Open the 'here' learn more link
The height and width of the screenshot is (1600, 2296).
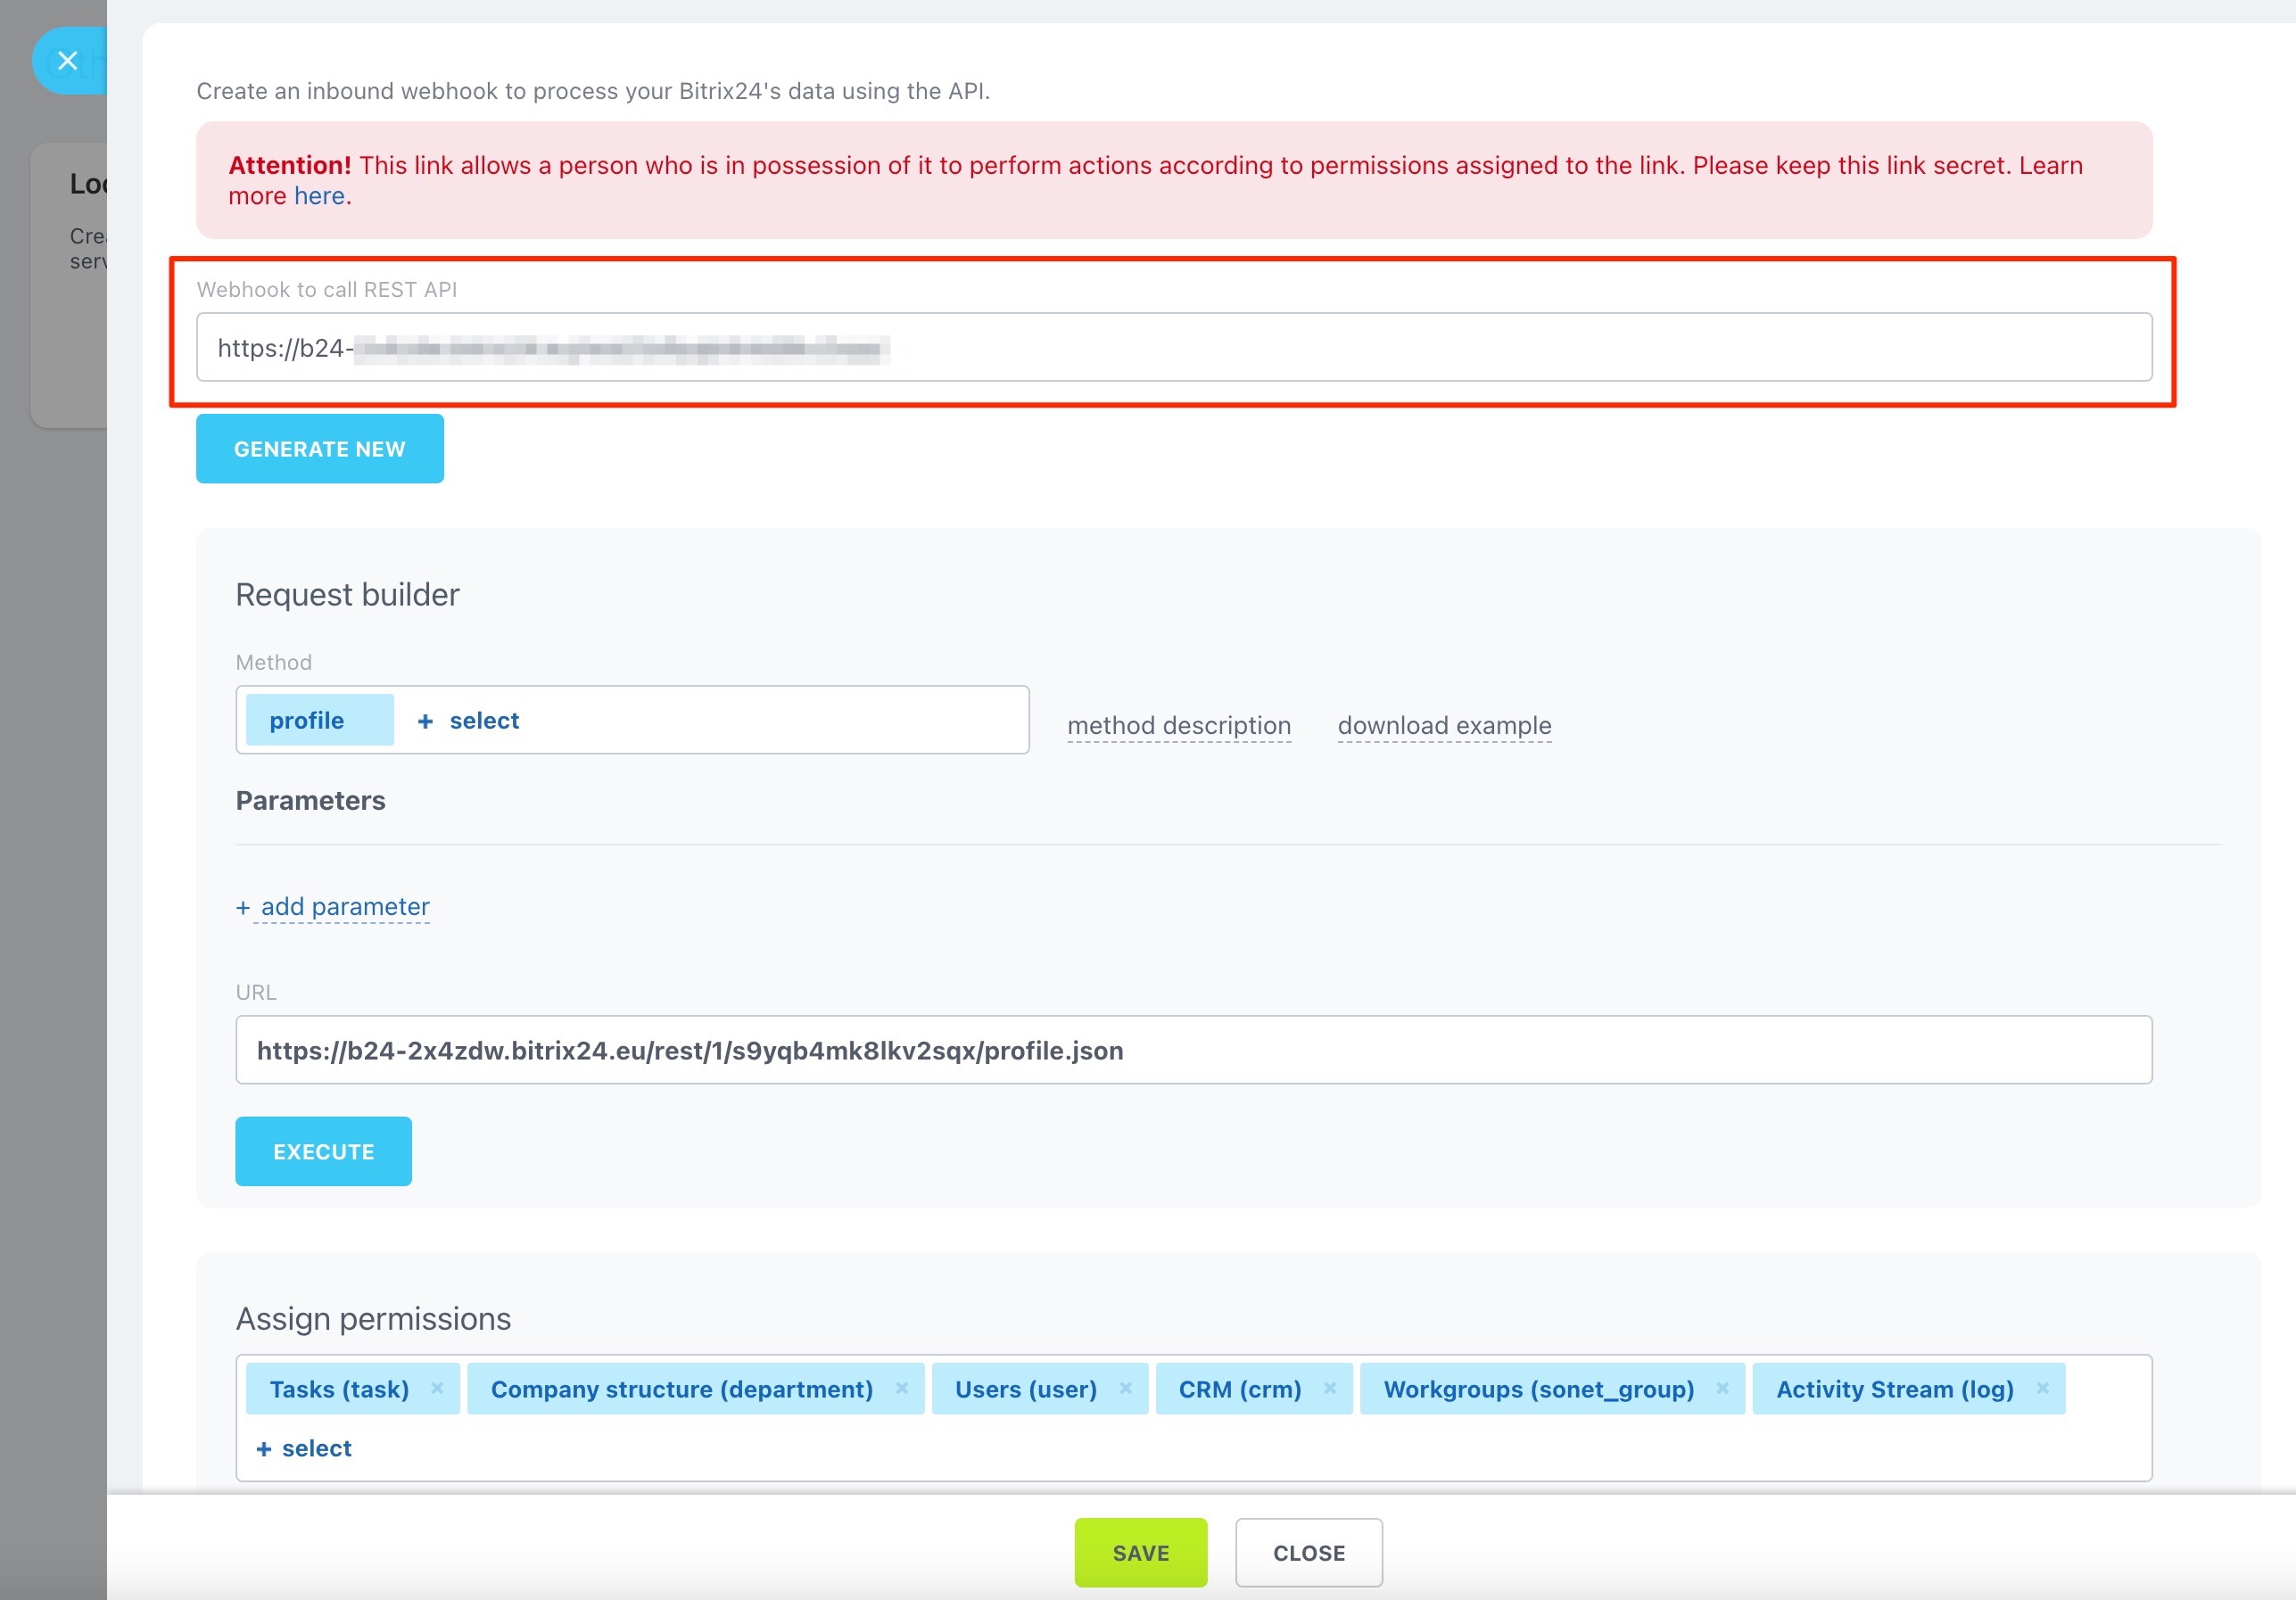pos(319,196)
